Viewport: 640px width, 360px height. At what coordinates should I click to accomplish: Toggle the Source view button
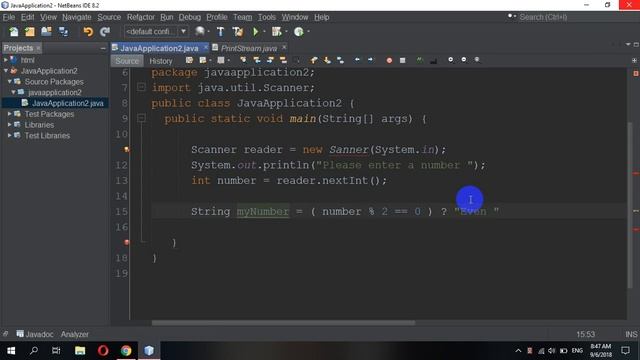(x=127, y=61)
